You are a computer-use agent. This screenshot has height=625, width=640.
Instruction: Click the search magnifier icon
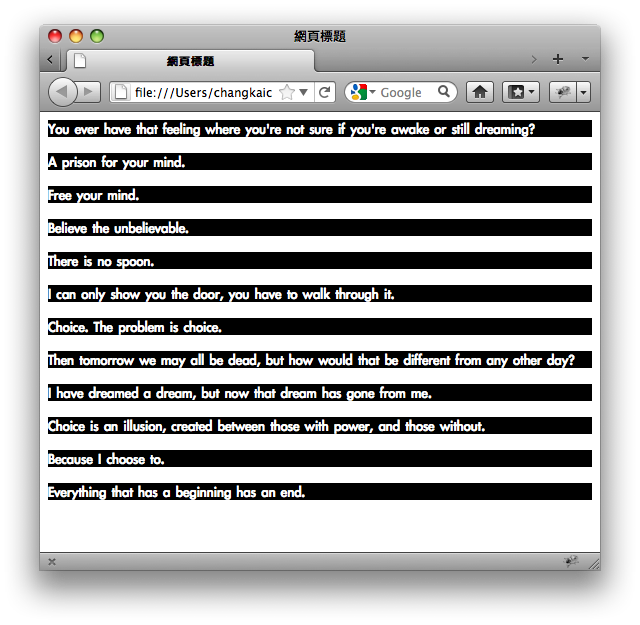pos(444,91)
